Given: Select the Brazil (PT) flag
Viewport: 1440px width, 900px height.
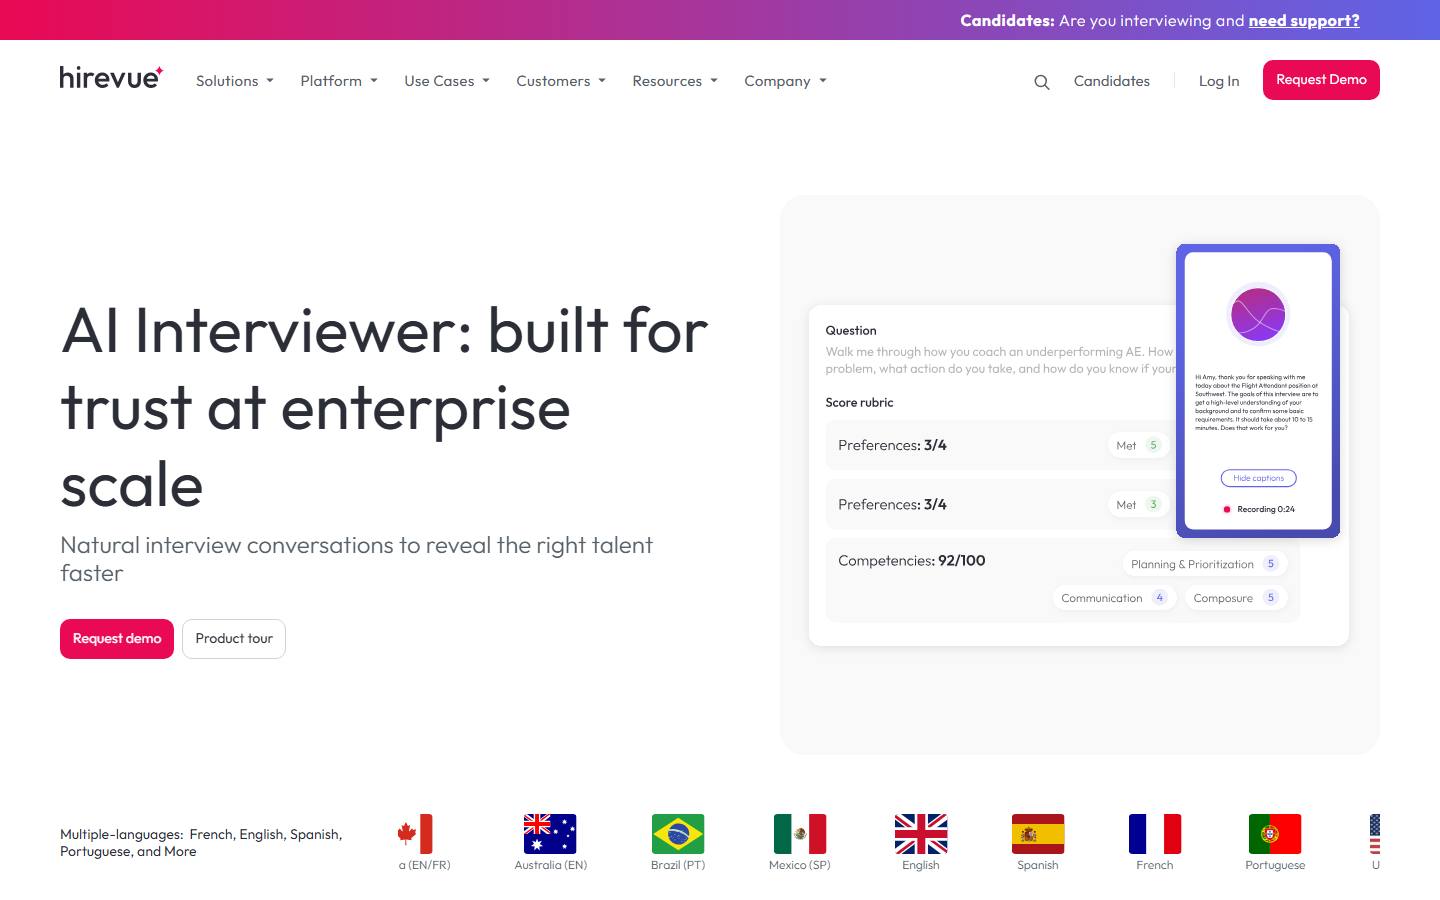Looking at the screenshot, I should click(678, 834).
